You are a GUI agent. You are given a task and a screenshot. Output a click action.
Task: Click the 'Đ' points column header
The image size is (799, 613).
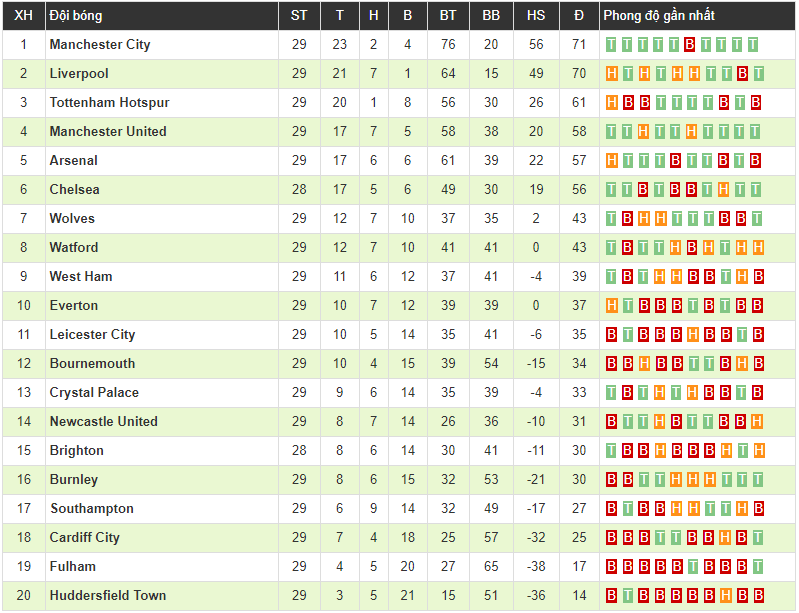579,16
